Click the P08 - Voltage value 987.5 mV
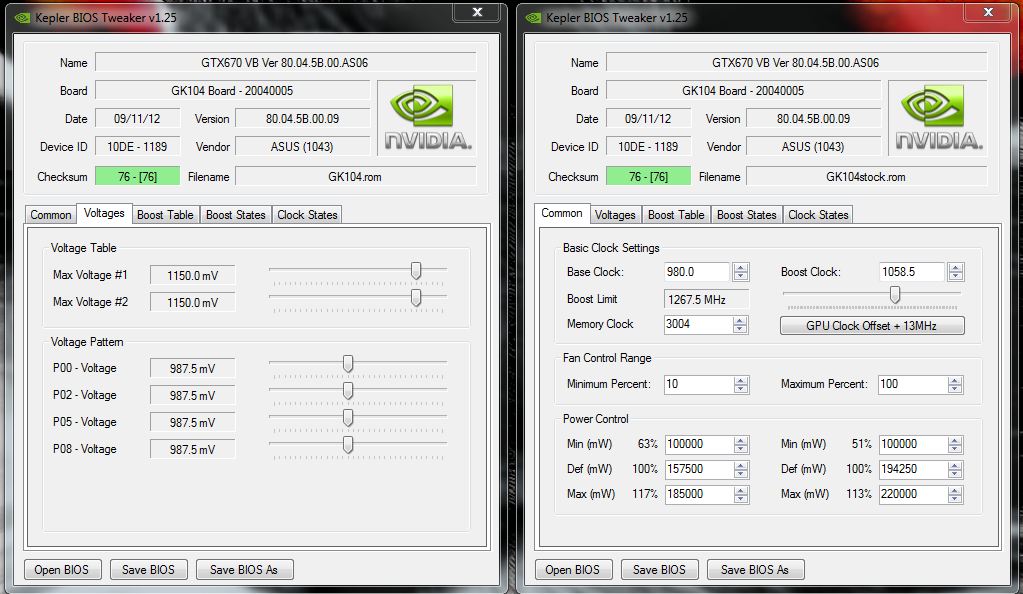The width and height of the screenshot is (1023, 594). pos(192,450)
